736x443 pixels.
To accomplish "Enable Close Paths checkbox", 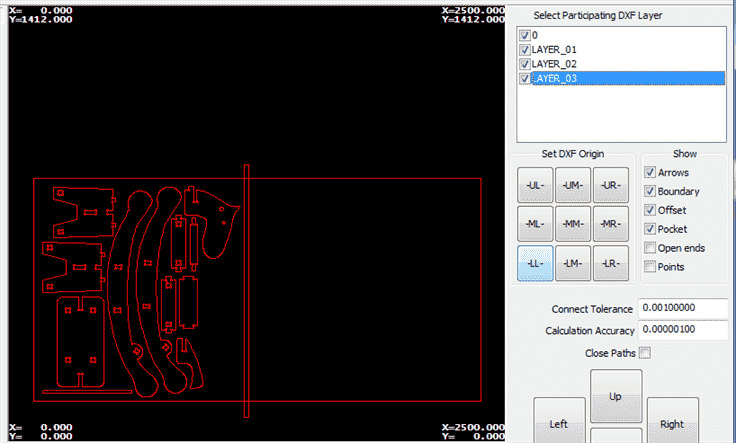I will click(x=645, y=353).
